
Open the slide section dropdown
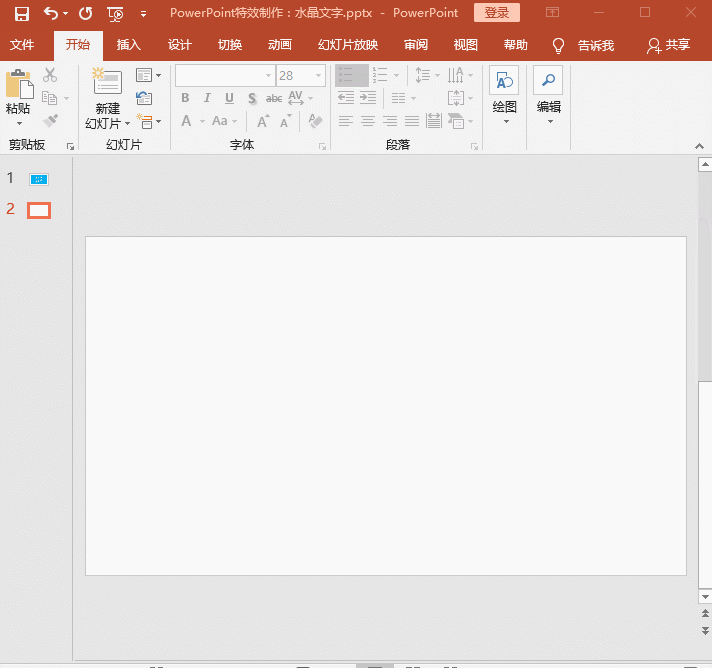click(x=148, y=121)
